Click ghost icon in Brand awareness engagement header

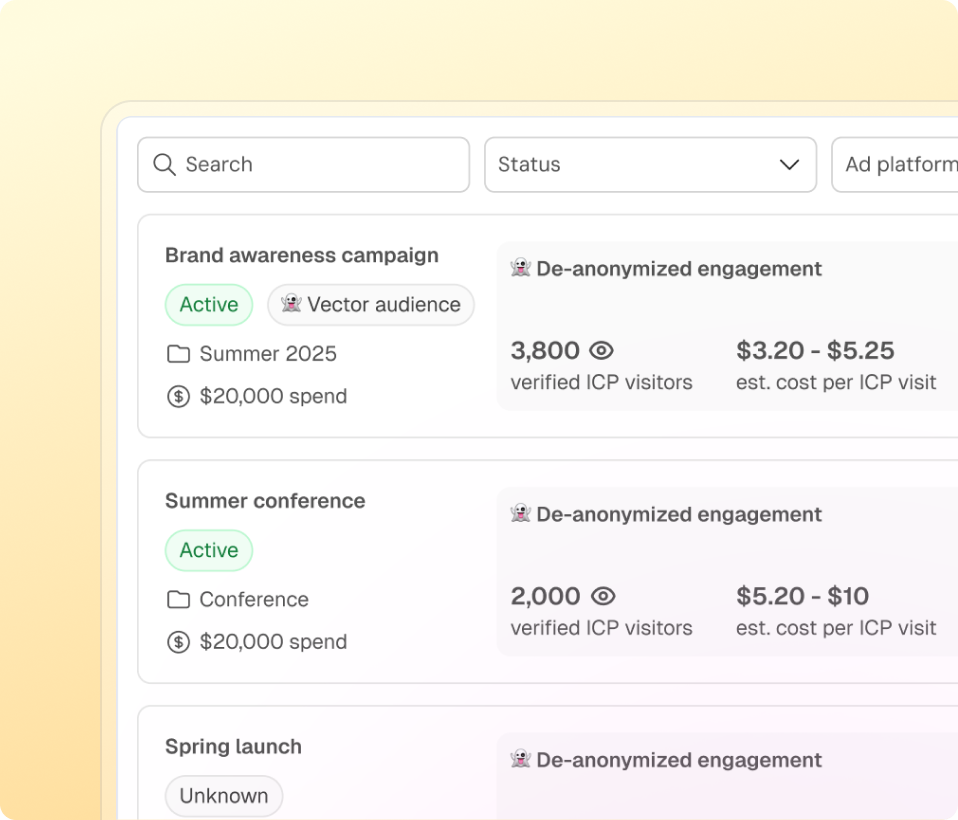click(x=521, y=267)
